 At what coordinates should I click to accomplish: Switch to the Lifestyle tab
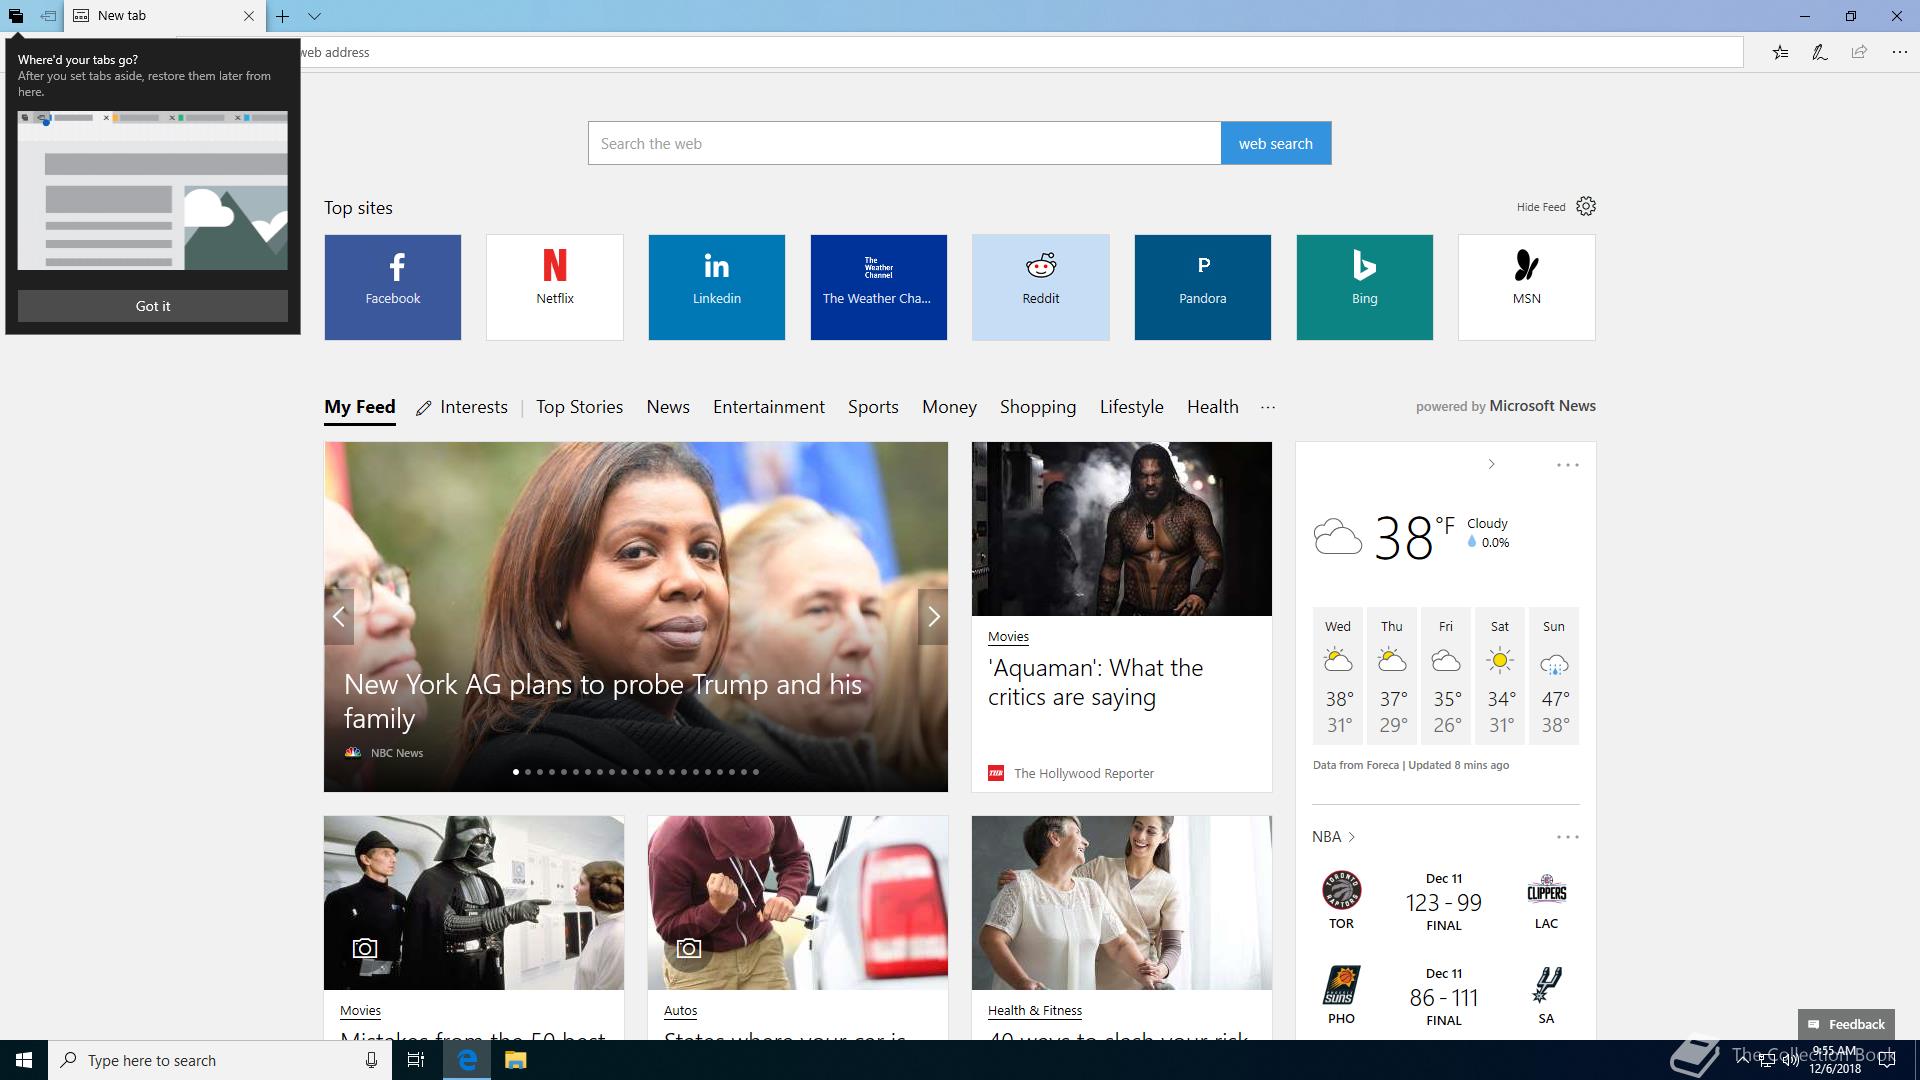click(x=1132, y=407)
